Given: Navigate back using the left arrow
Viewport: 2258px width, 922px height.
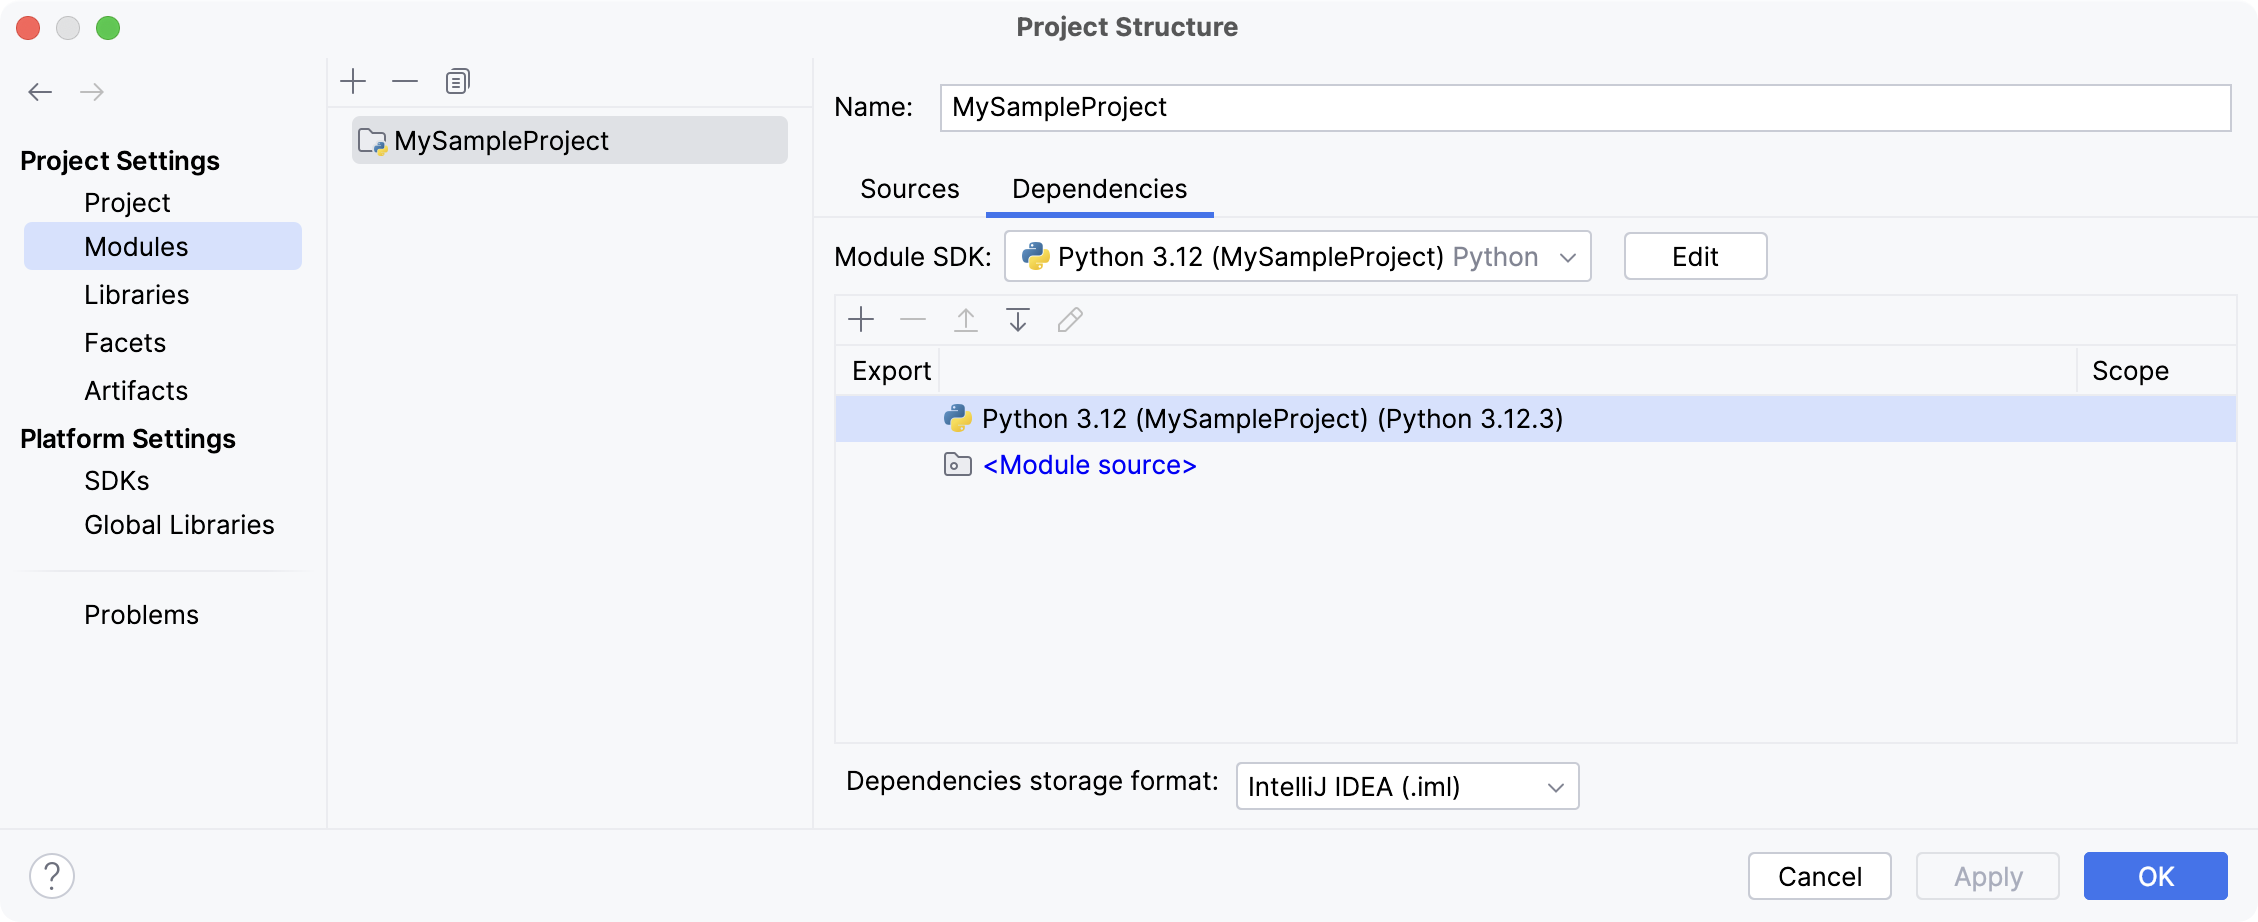Looking at the screenshot, I should pos(40,91).
